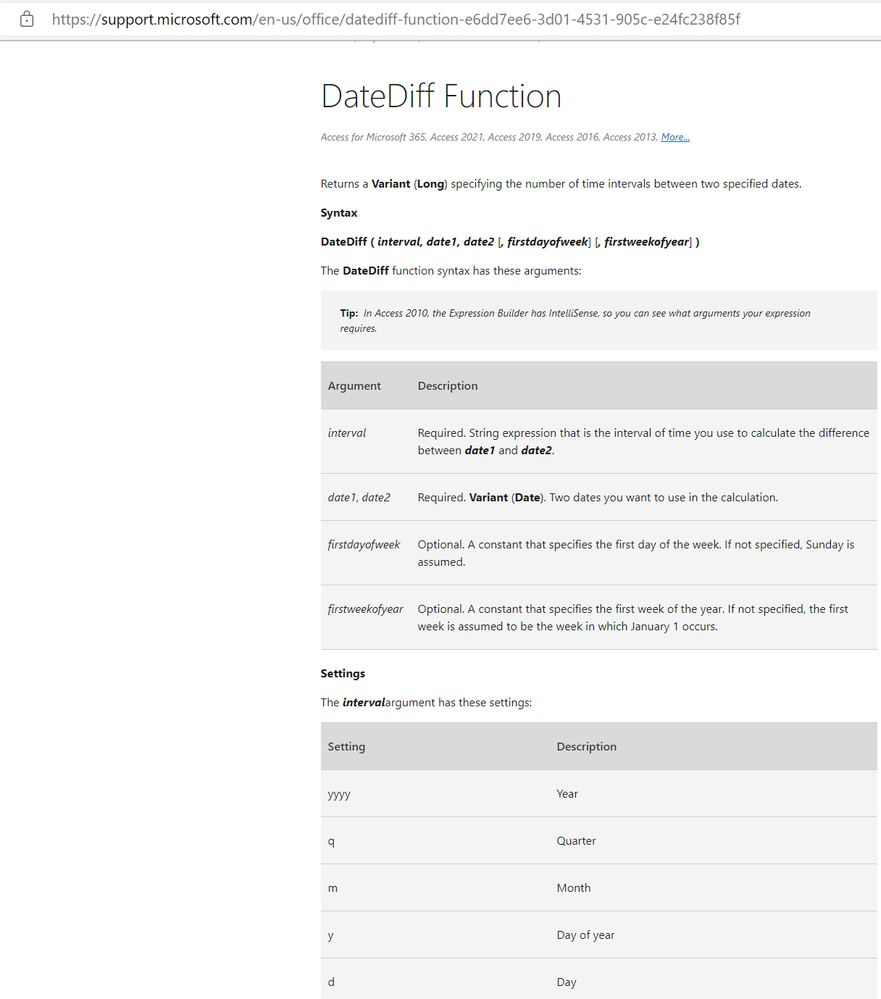This screenshot has height=999, width=881.
Task: Click the Setting column header
Action: [x=347, y=747]
